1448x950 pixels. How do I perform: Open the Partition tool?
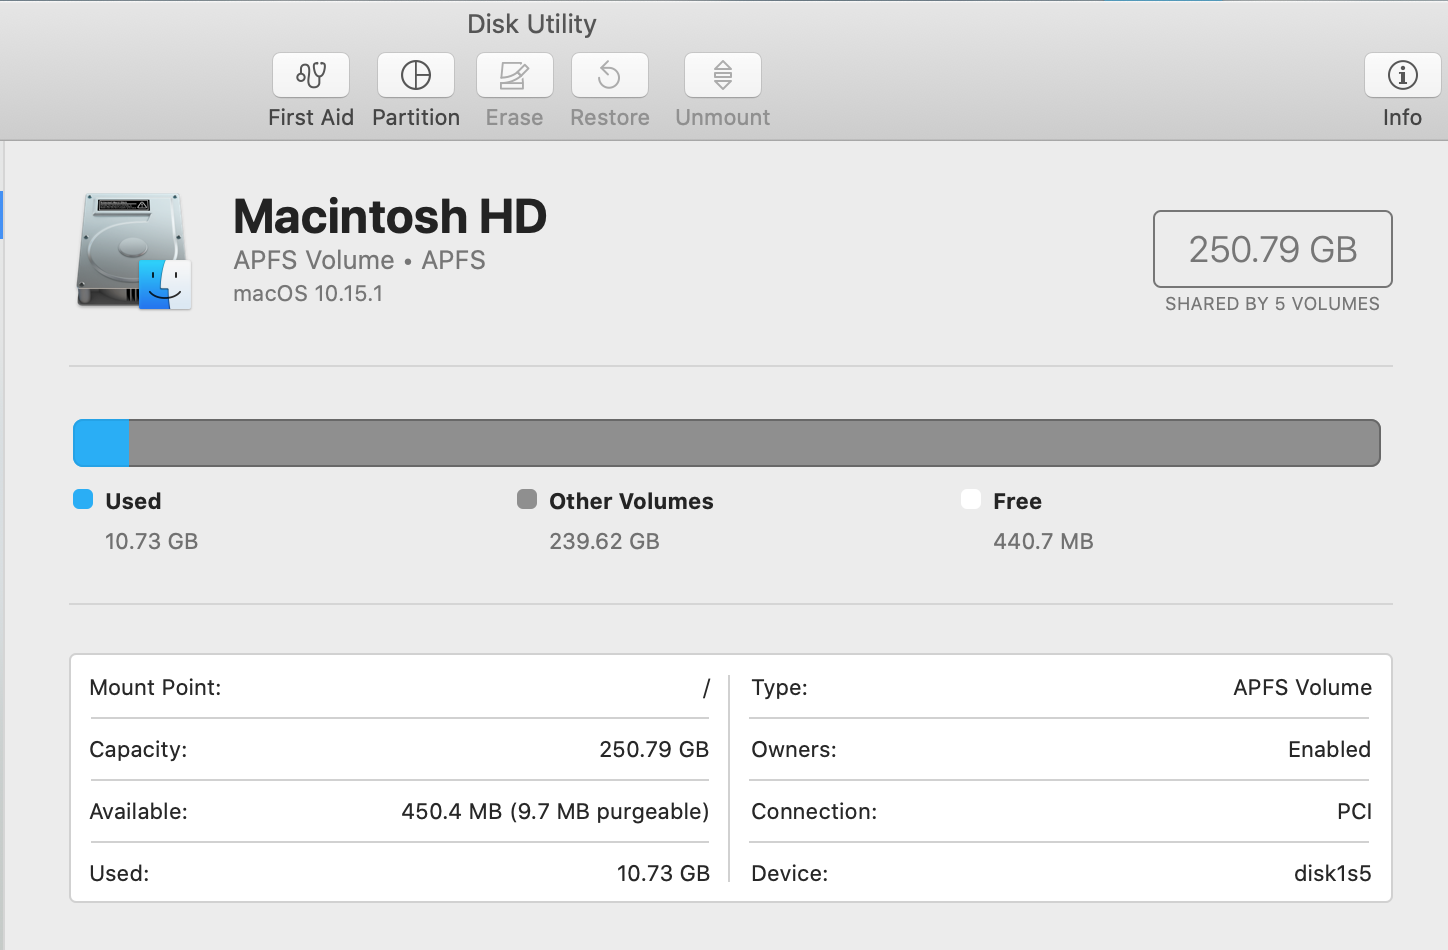(416, 75)
